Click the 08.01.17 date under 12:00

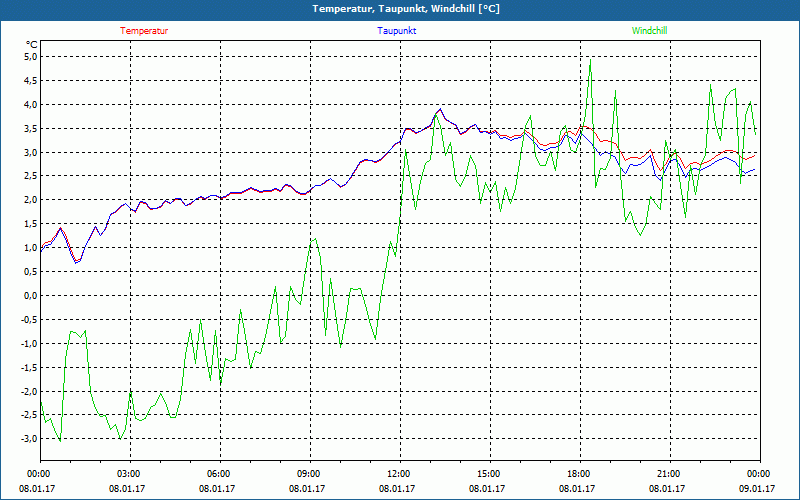(397, 489)
